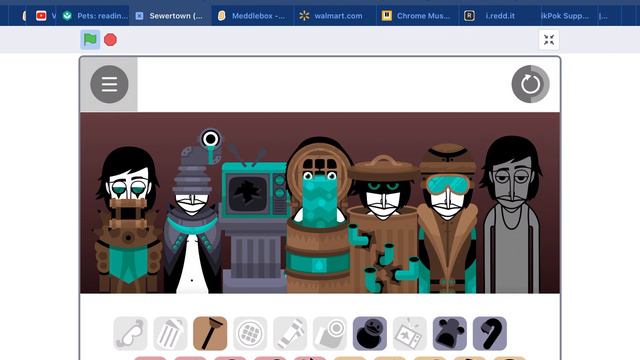This screenshot has height=360, width=640.
Task: Open the hamburger menu in the game
Action: [109, 84]
